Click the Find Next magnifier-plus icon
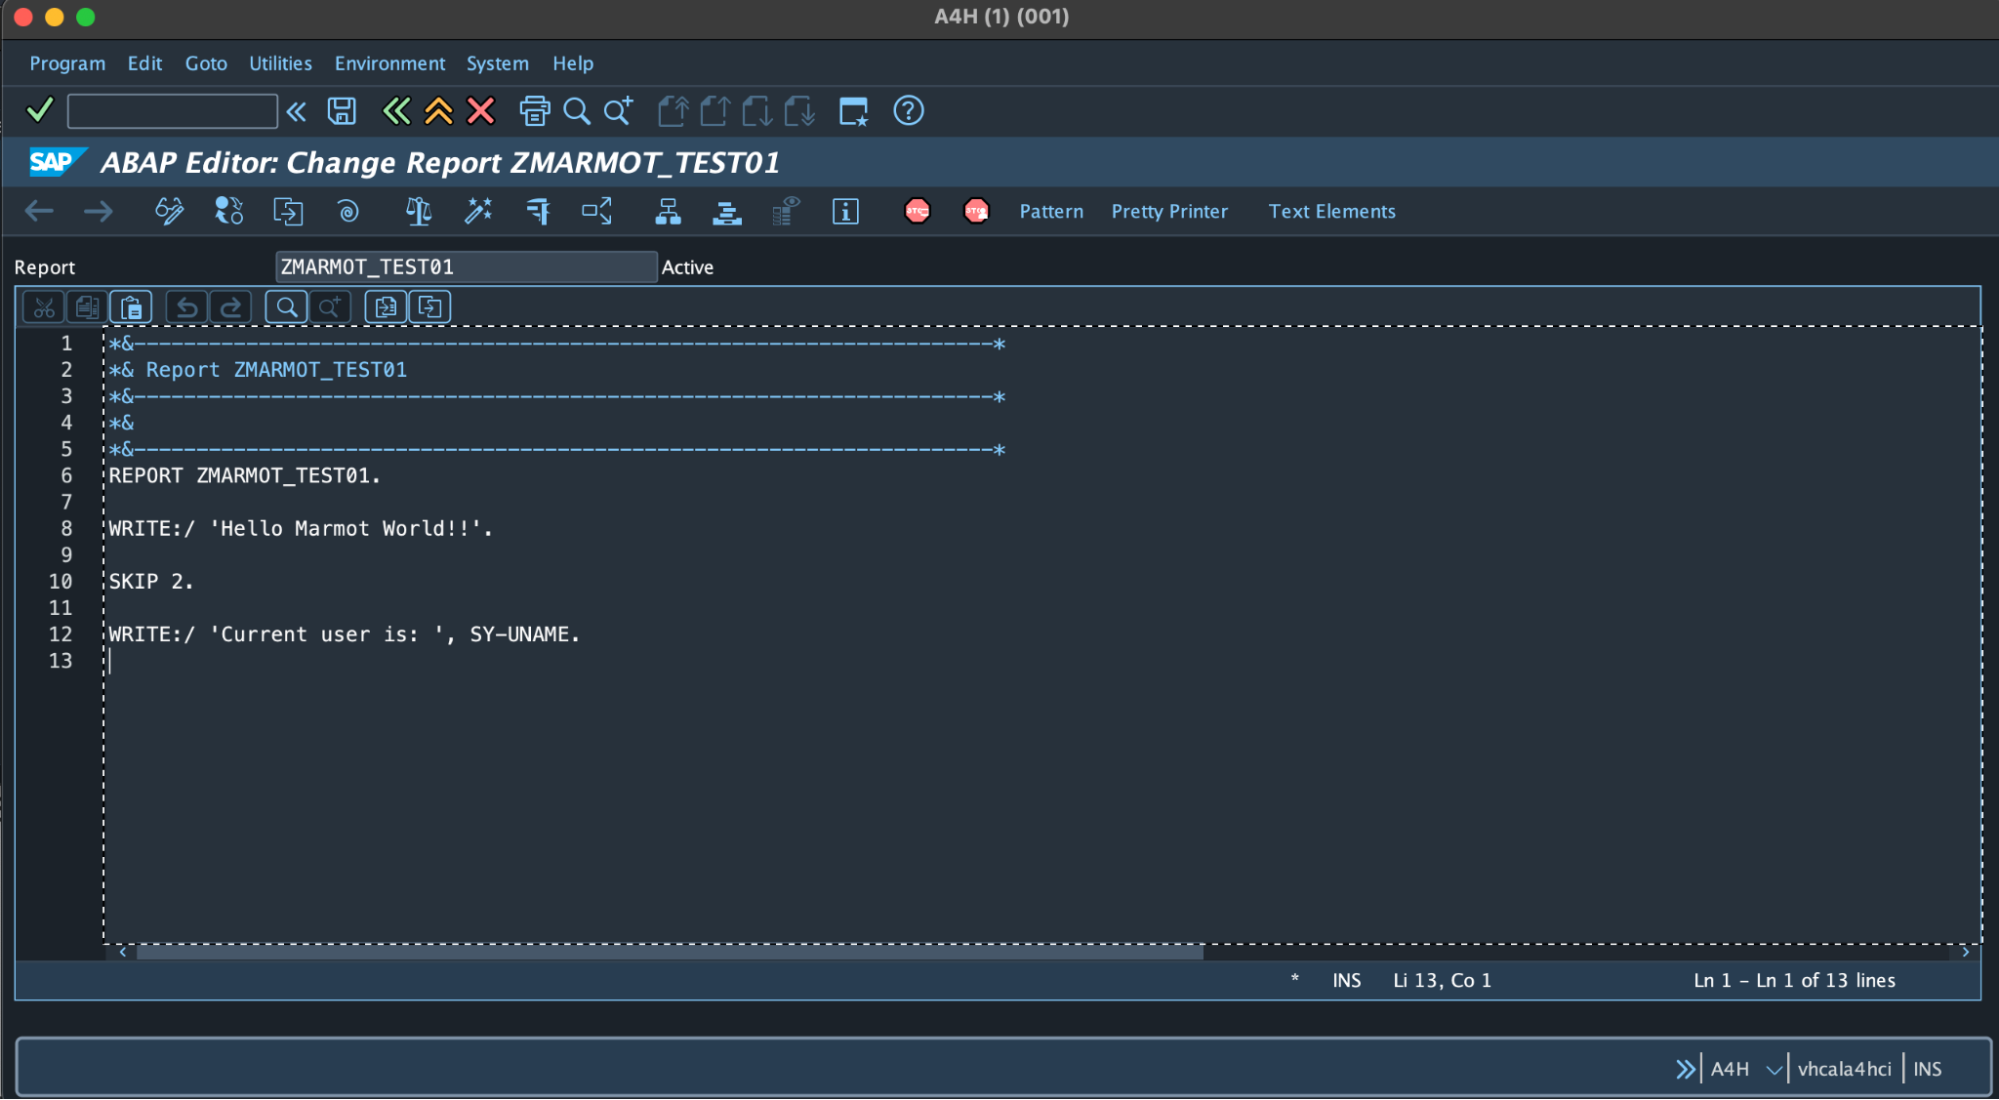 click(618, 111)
